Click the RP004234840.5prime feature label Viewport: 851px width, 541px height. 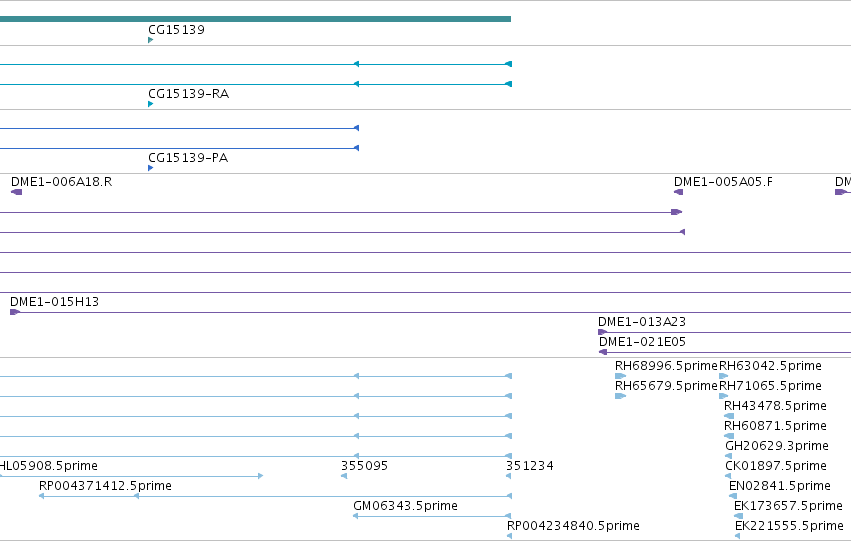[x=573, y=526]
